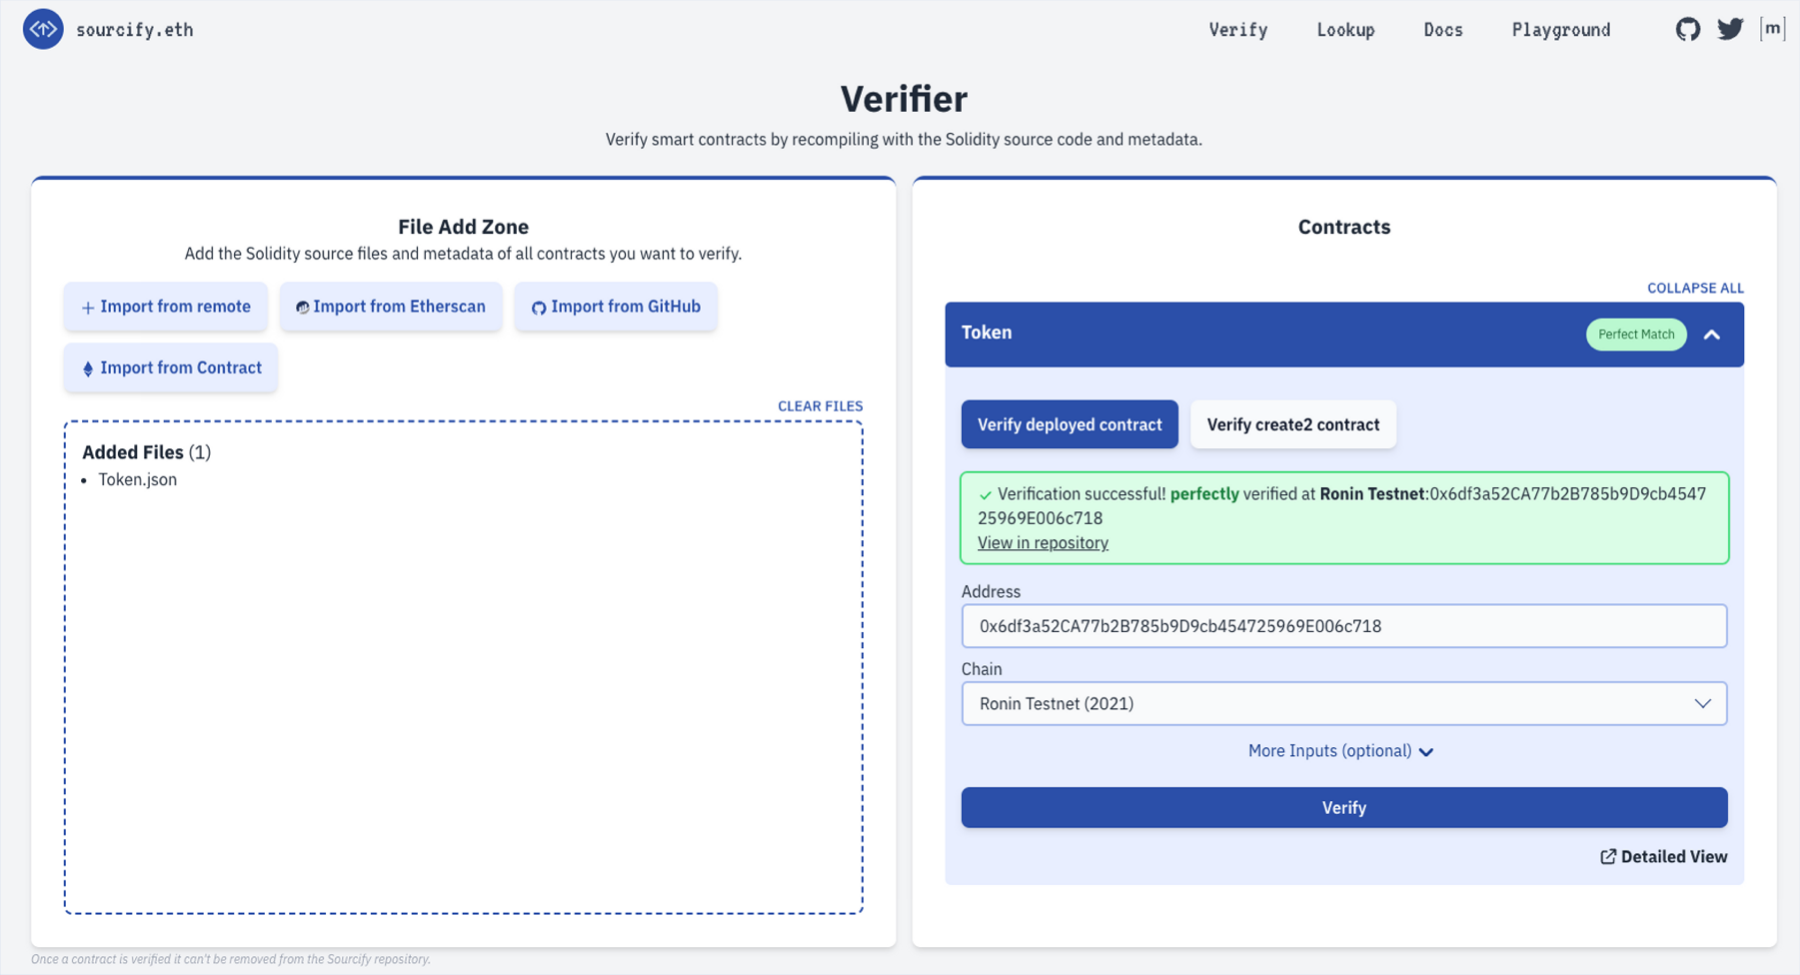The height and width of the screenshot is (975, 1800).
Task: Click the Detailed View external-link icon
Action: 1608,857
